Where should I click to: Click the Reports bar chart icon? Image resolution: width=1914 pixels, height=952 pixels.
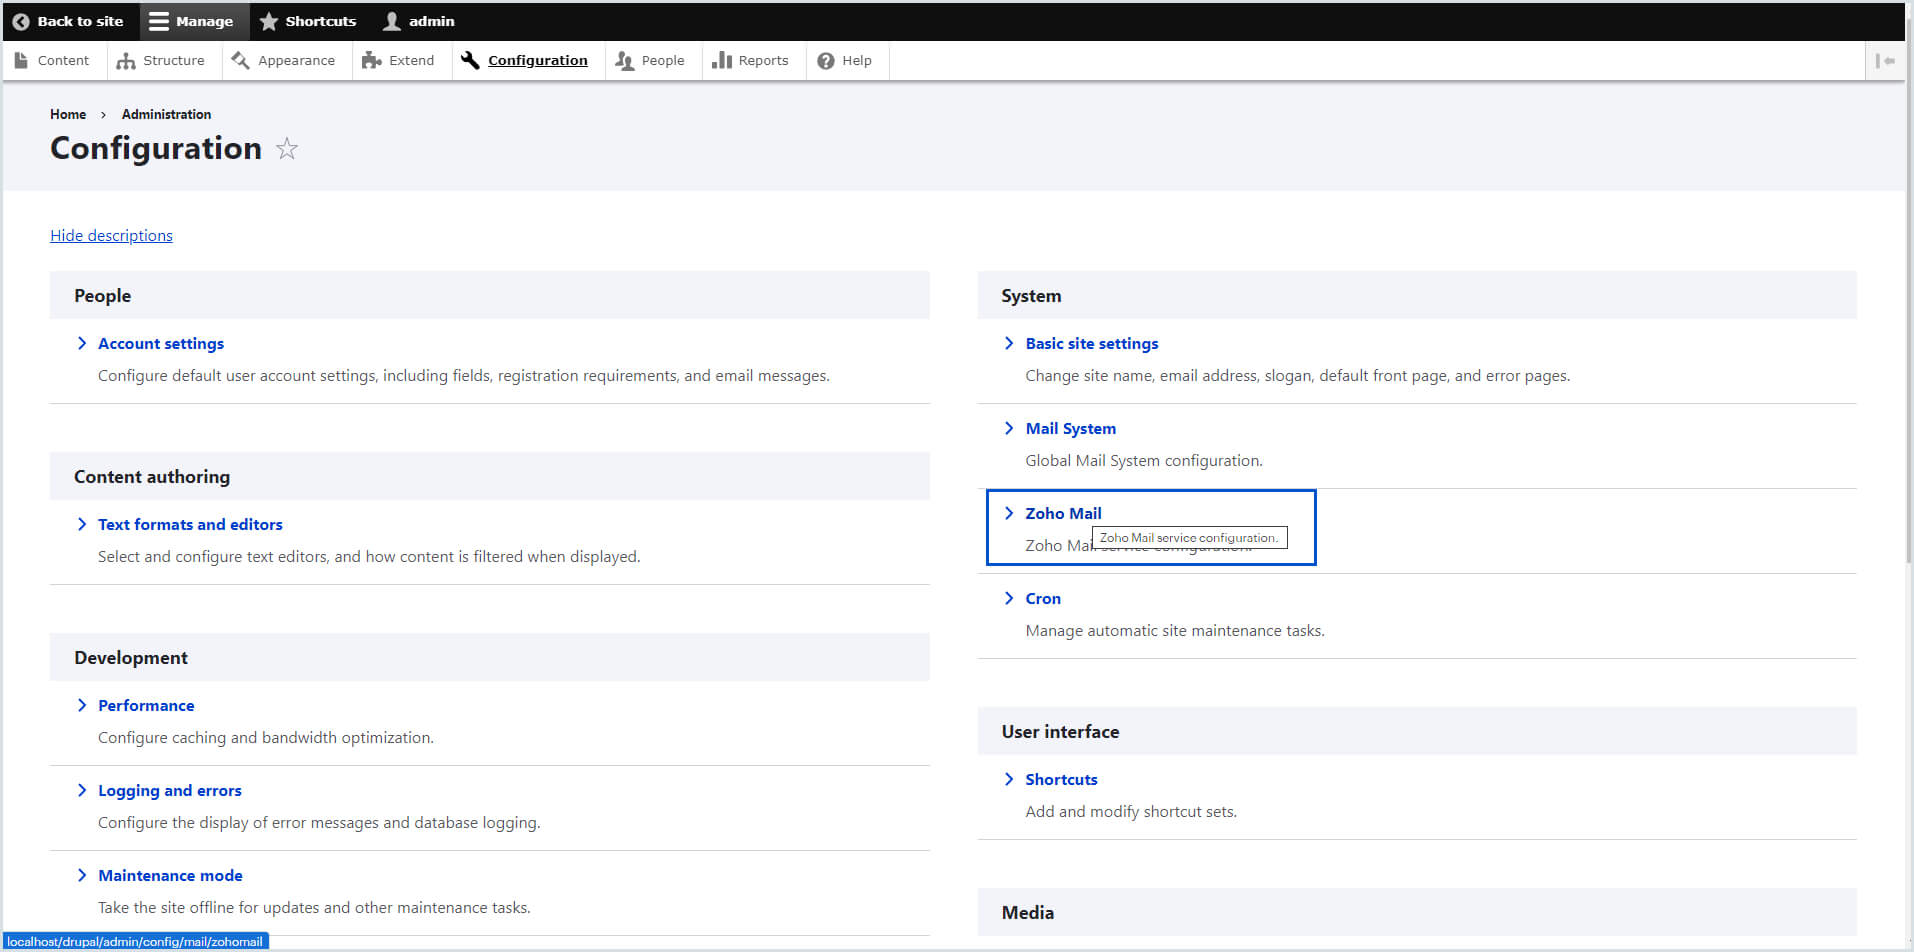pyautogui.click(x=722, y=61)
